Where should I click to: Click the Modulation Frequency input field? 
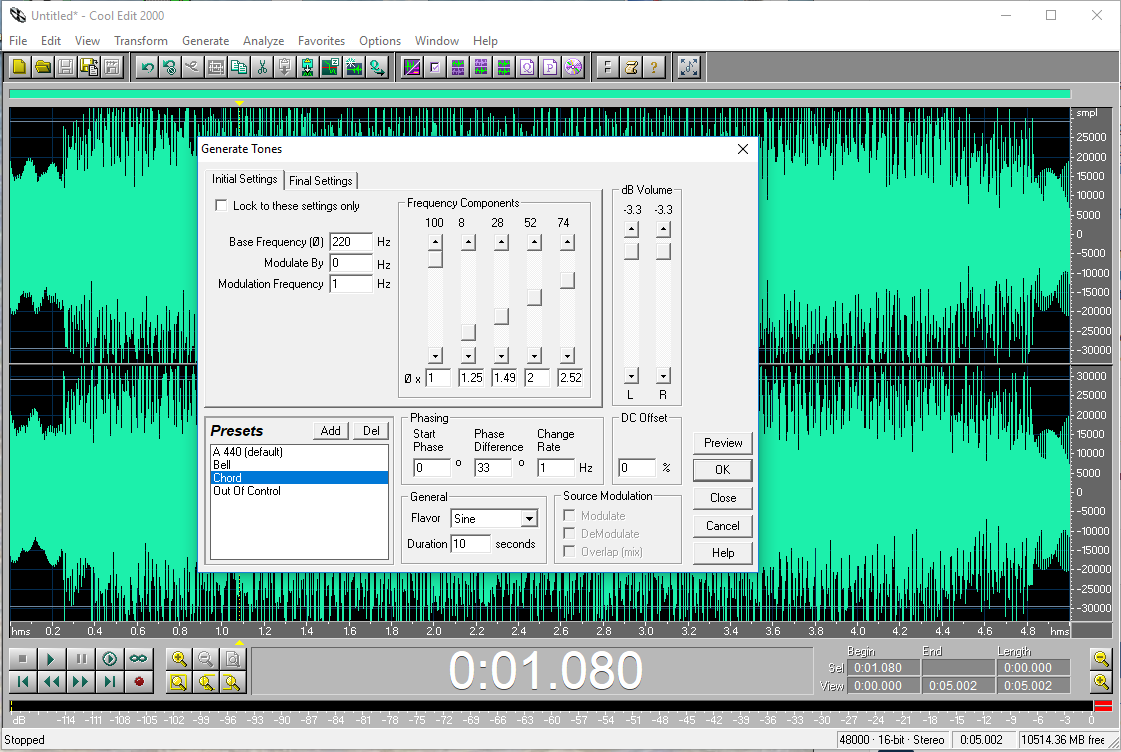coord(351,284)
